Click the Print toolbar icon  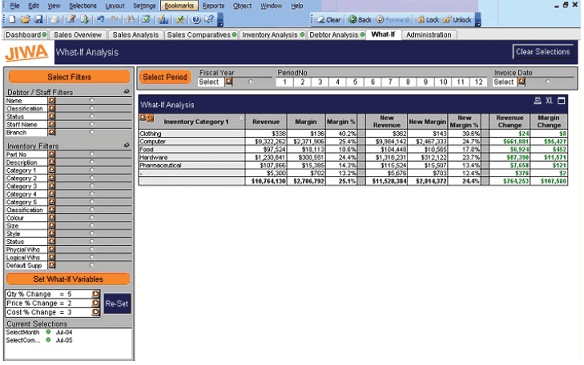point(55,19)
